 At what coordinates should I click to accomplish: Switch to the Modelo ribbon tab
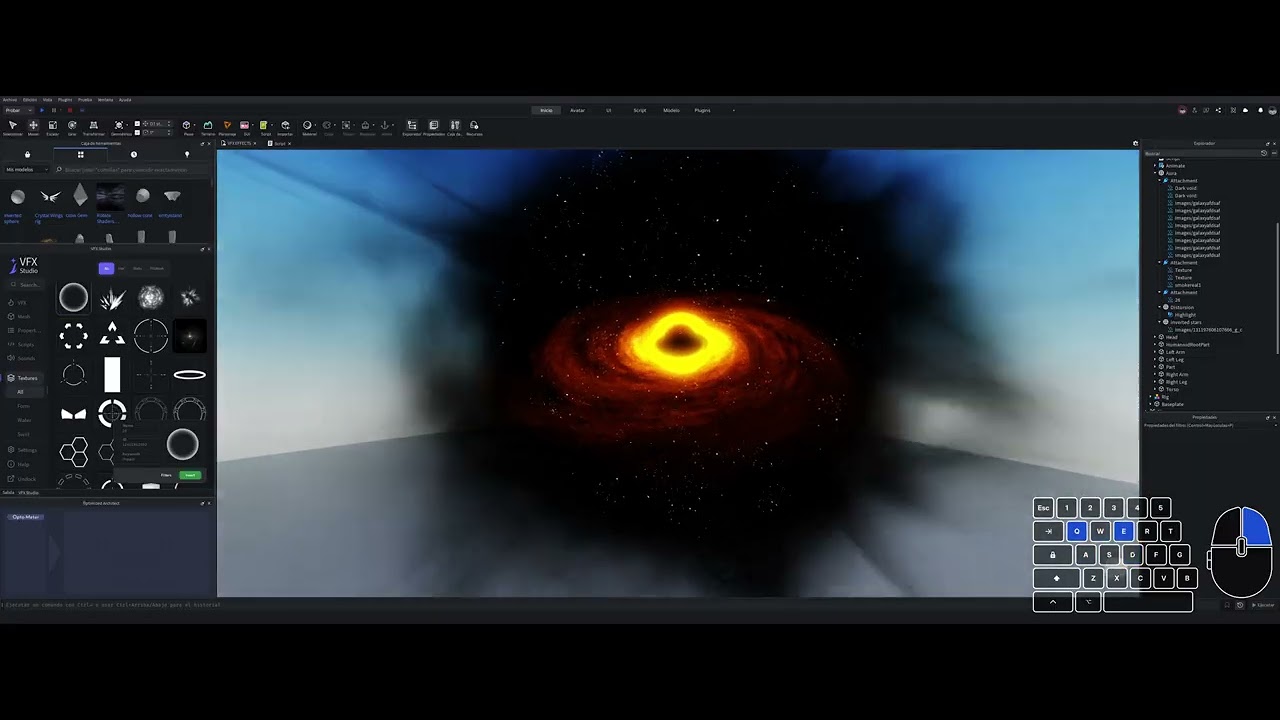point(671,110)
